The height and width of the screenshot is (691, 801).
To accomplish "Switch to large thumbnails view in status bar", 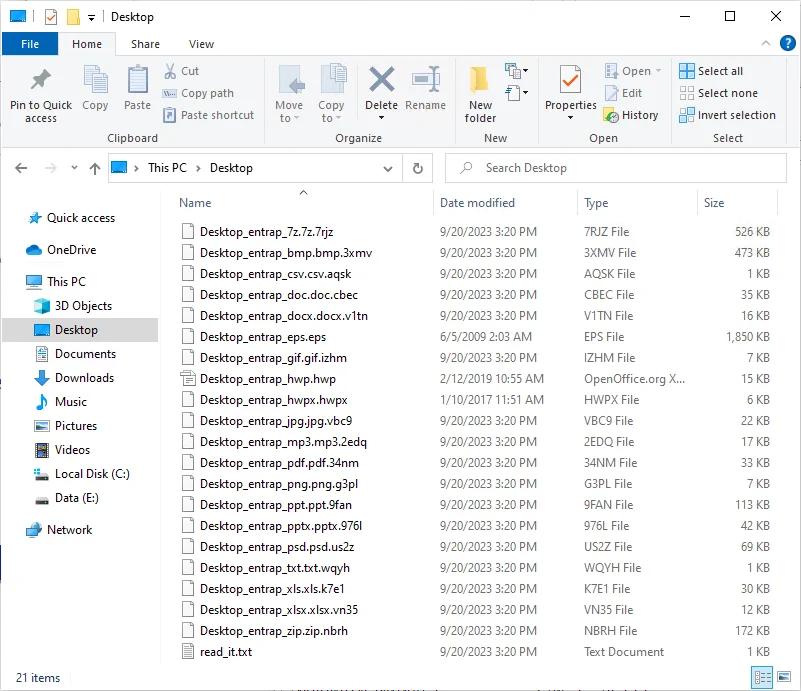I will [x=783, y=677].
